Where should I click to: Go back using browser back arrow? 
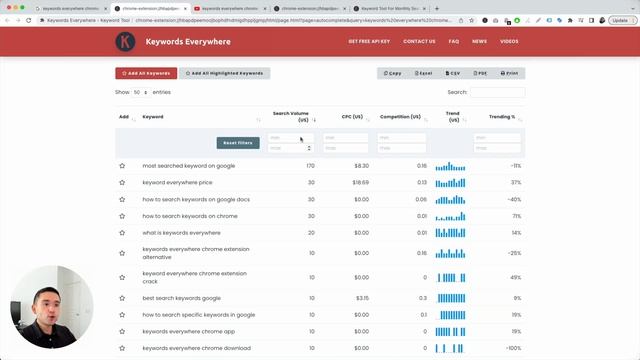pyautogui.click(x=7, y=20)
